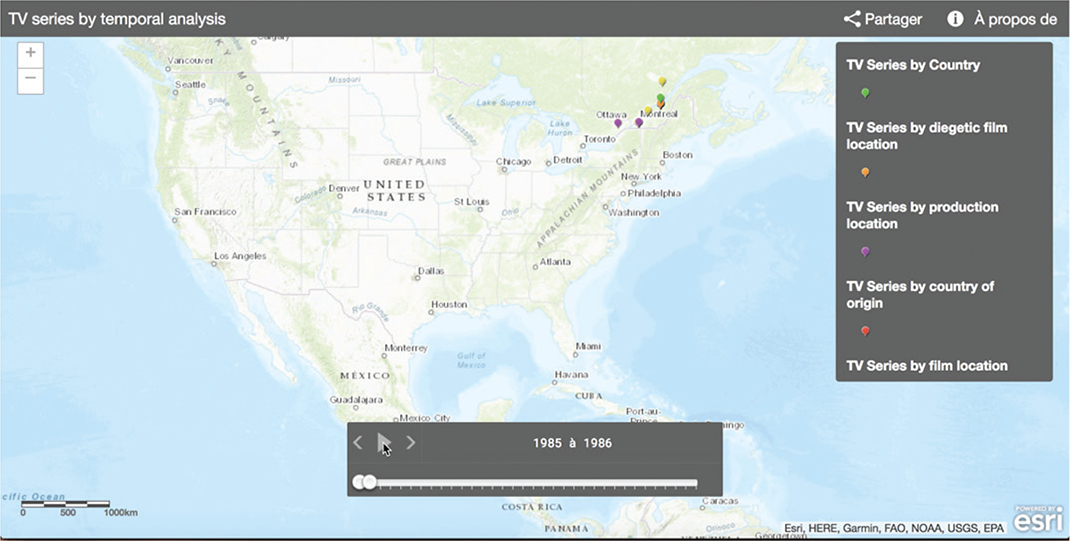Click the Washington city label on map
The height and width of the screenshot is (541, 1070).
[x=634, y=212]
